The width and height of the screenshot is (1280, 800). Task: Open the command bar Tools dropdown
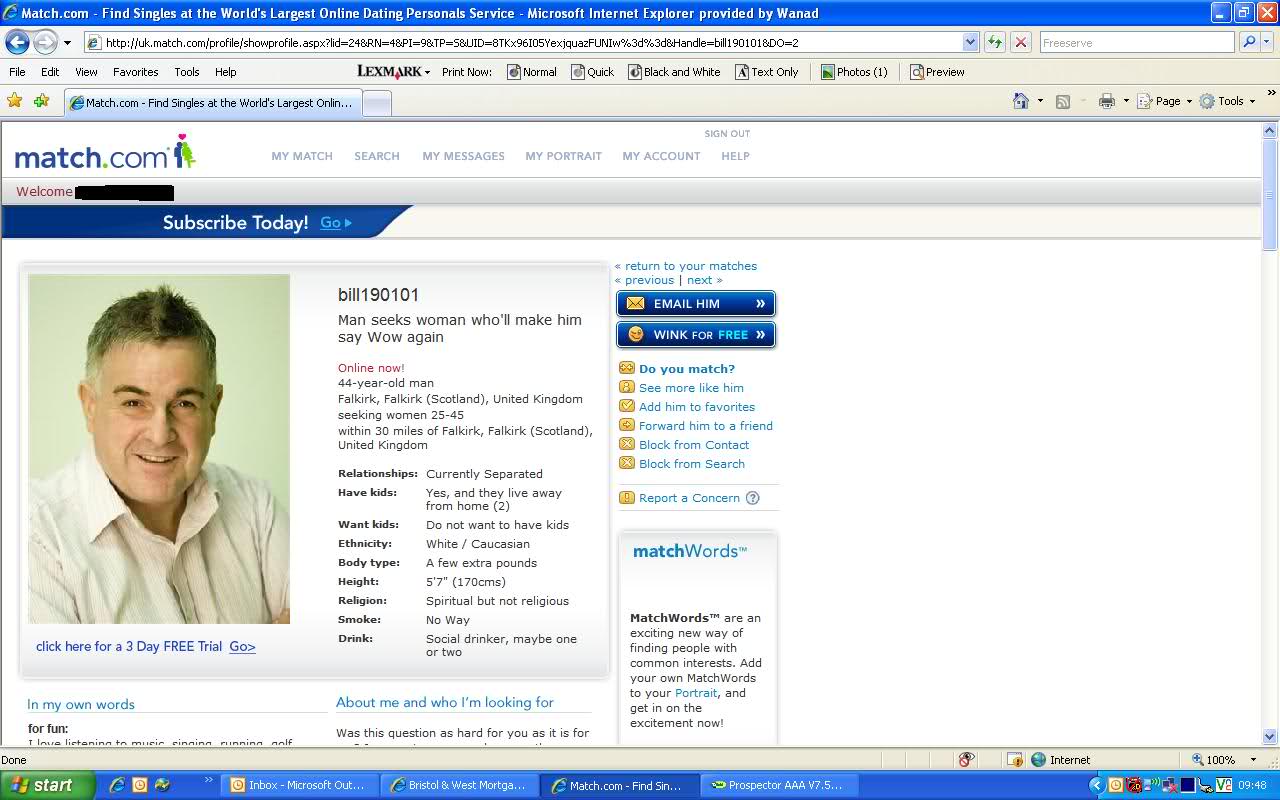pos(1227,101)
